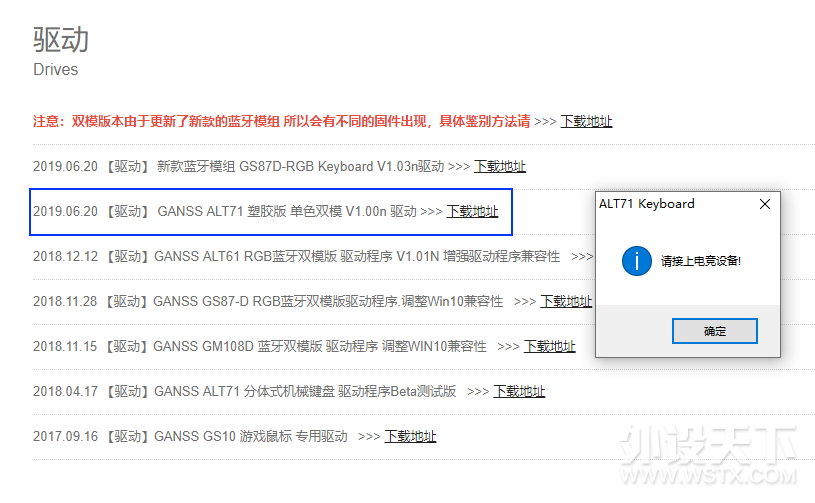Click the 请接上电竞设备! dialog message
Screen dimensions: 815x503
[701, 261]
